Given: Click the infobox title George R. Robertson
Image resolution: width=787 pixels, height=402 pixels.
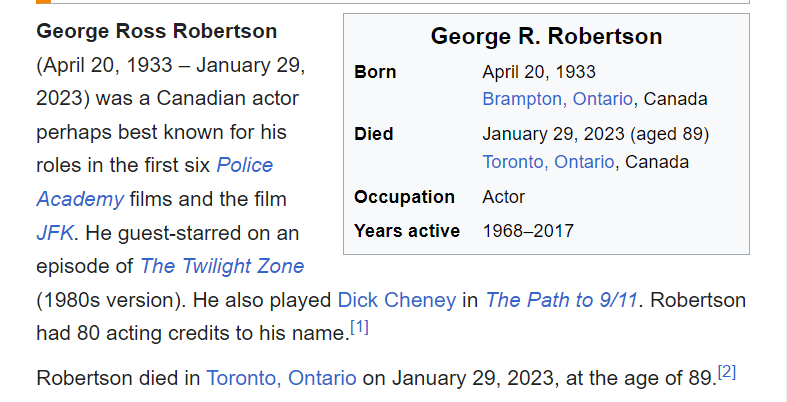Looking at the screenshot, I should tap(546, 37).
